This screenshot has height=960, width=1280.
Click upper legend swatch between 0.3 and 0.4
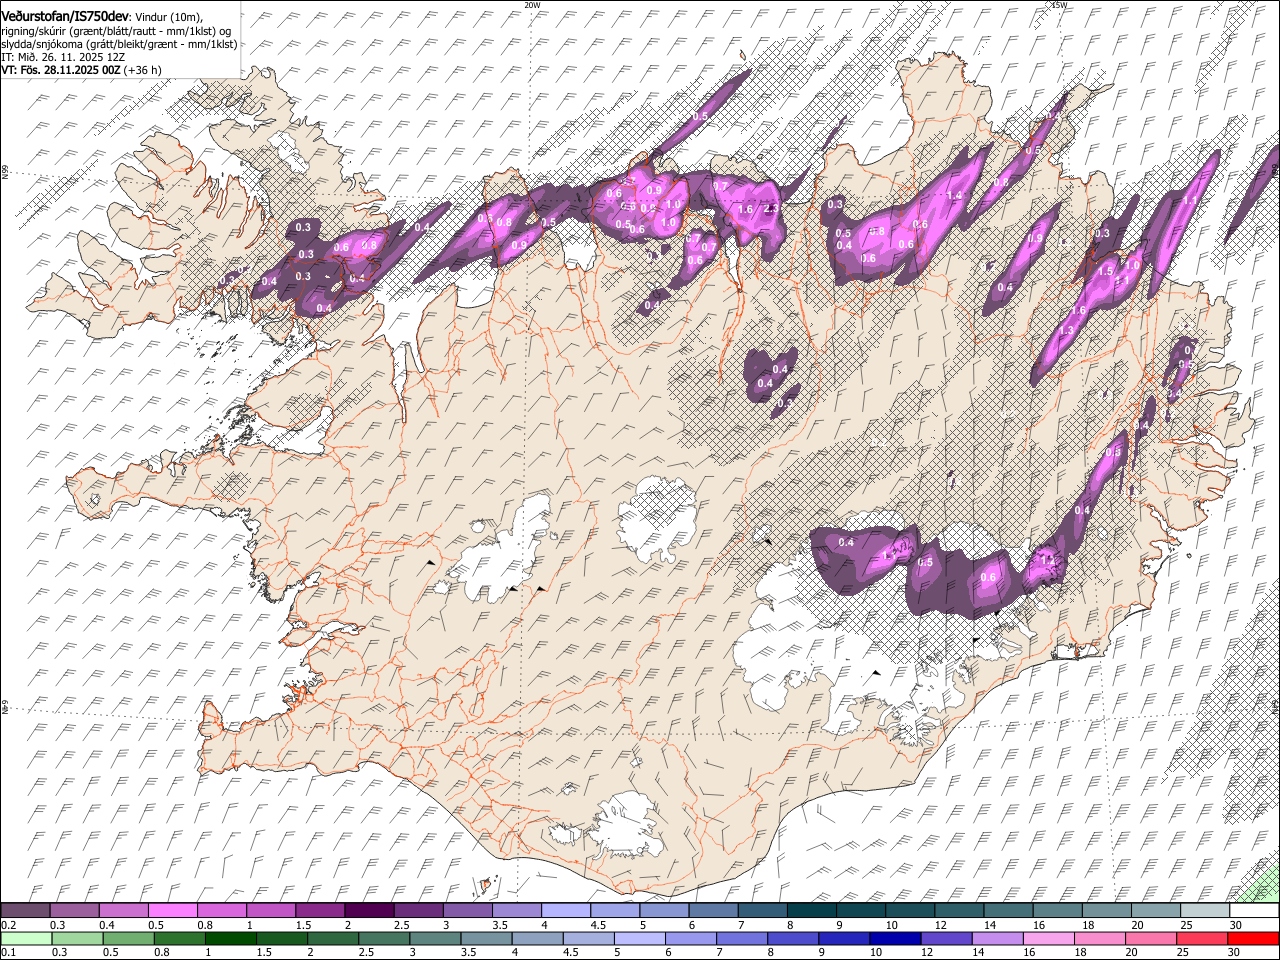74,911
